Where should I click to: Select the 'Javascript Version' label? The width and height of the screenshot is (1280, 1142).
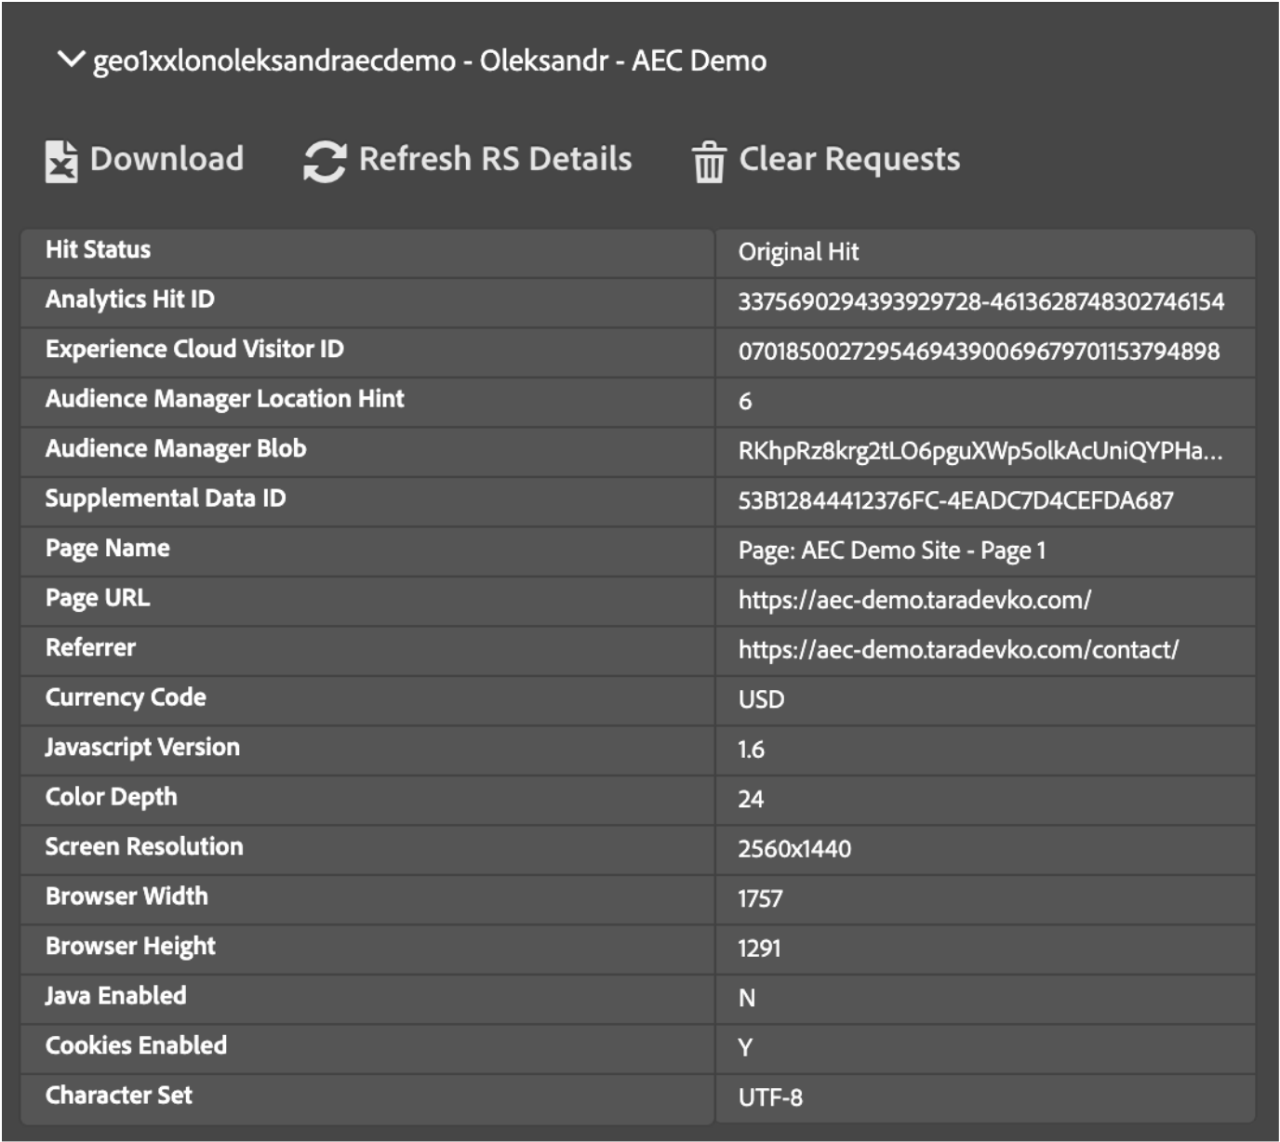142,747
